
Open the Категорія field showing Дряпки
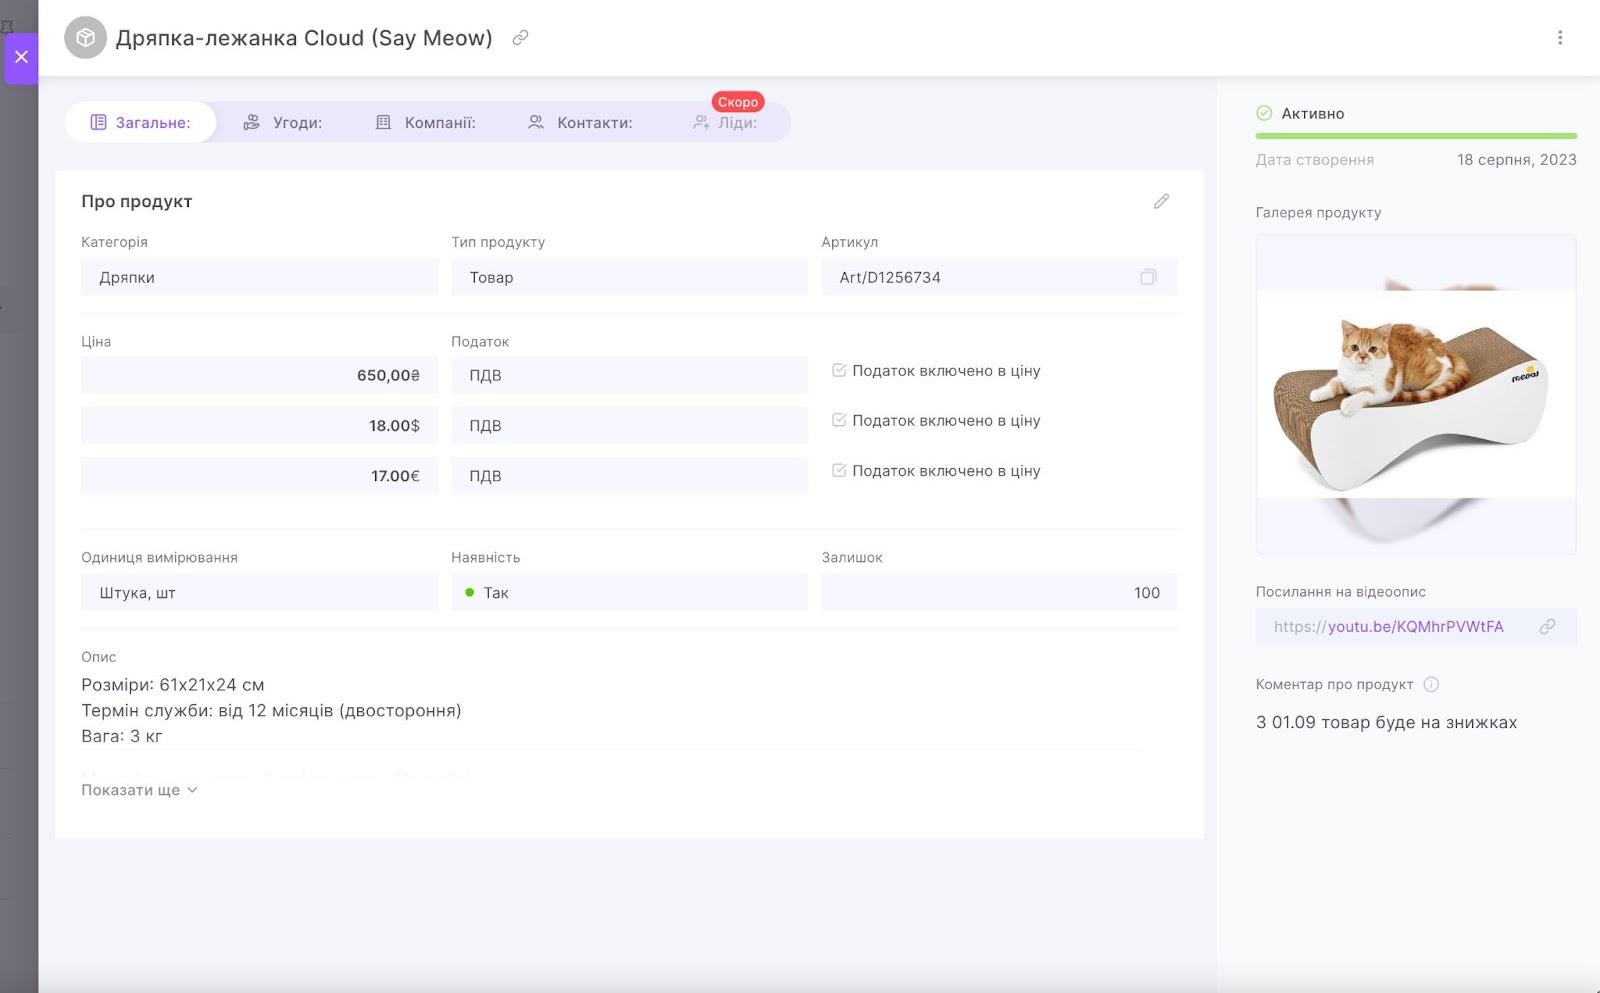click(x=259, y=277)
